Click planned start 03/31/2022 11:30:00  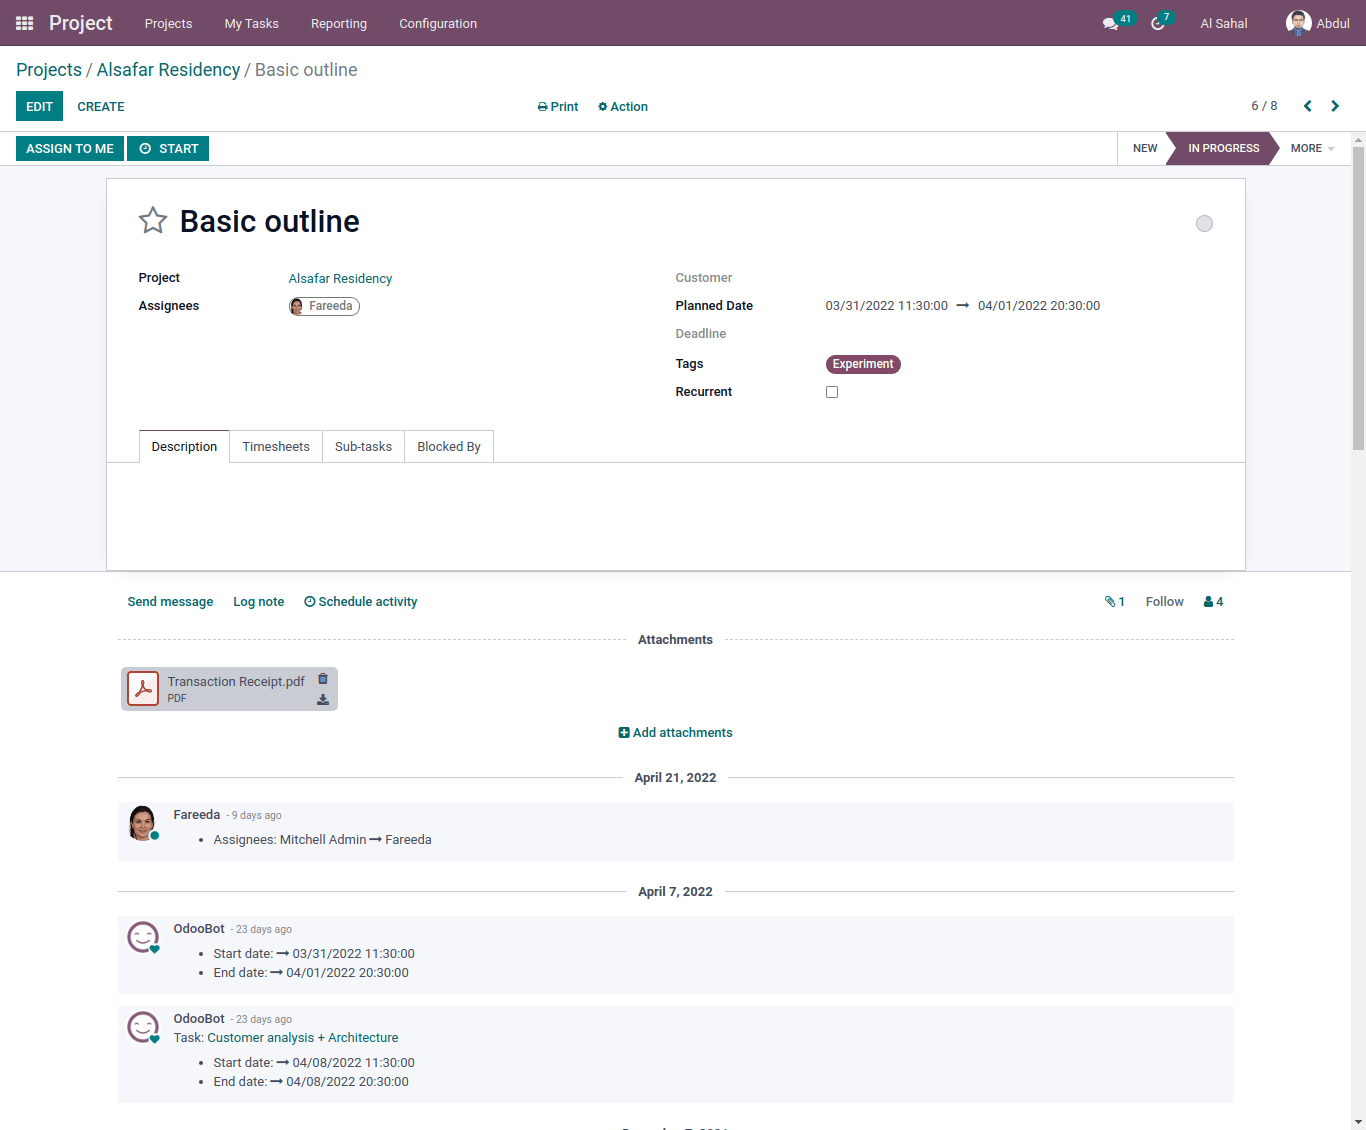pyautogui.click(x=887, y=306)
